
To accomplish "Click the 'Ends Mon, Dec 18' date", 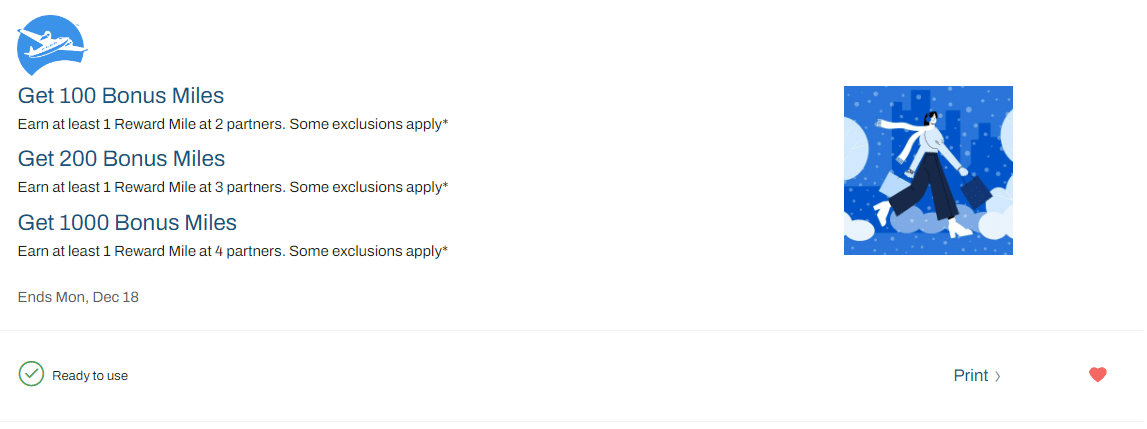I will point(78,297).
